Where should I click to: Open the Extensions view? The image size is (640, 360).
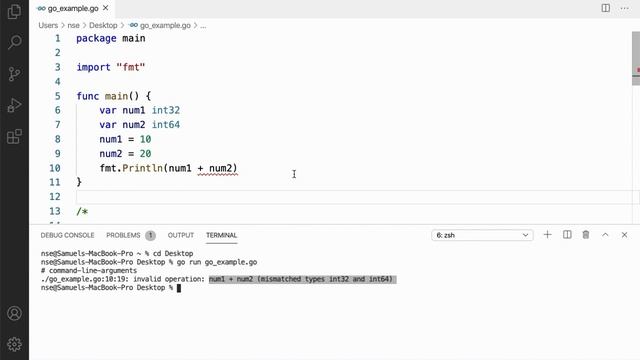pyautogui.click(x=14, y=137)
